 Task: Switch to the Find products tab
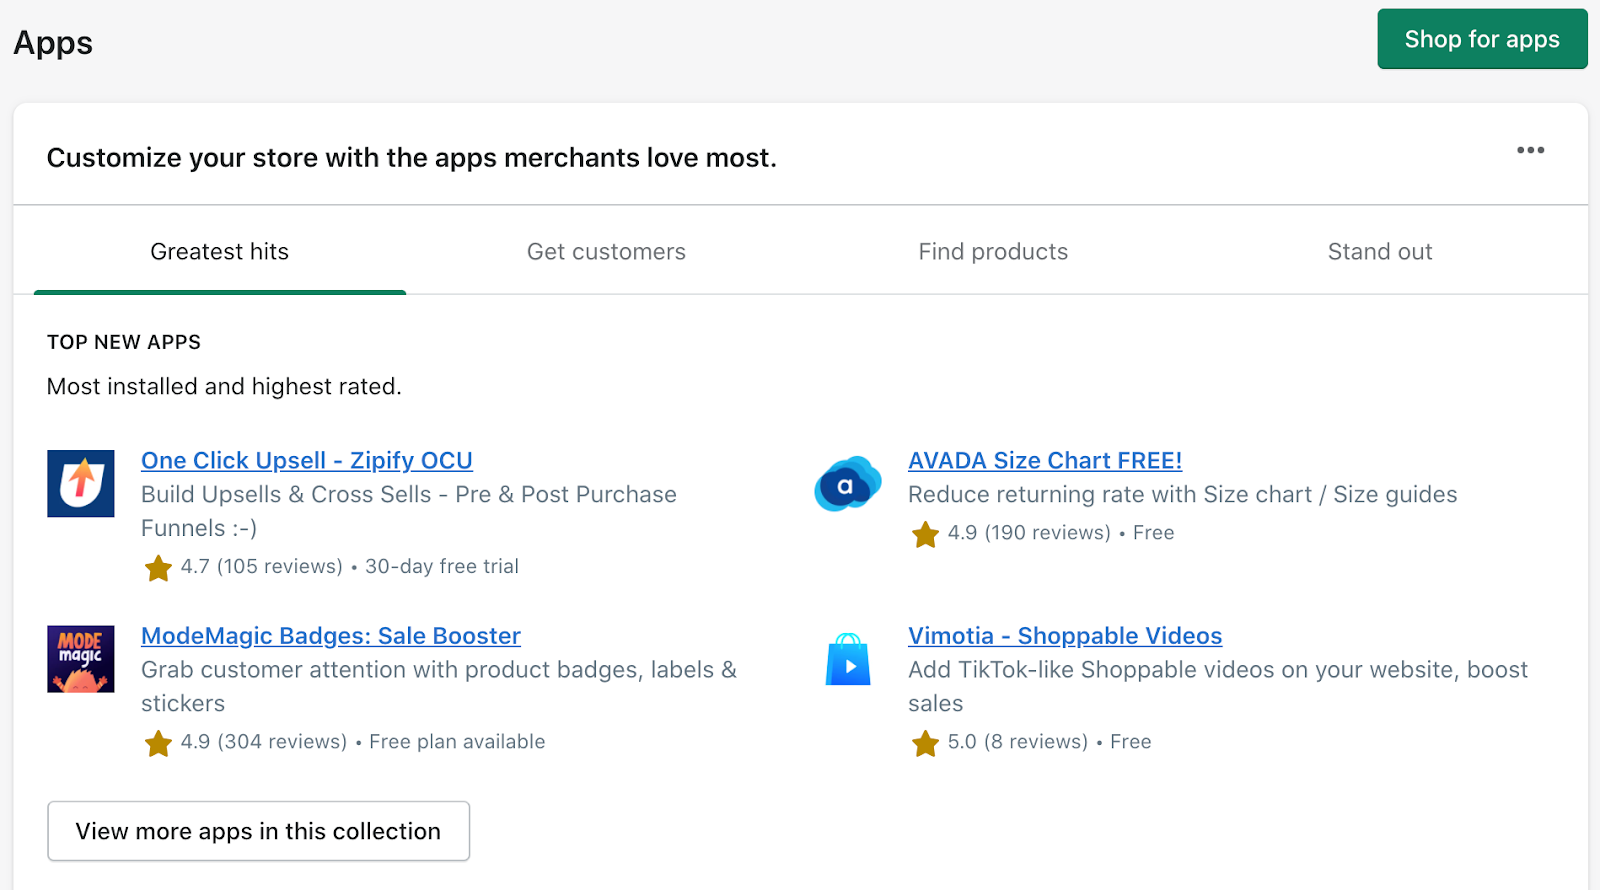click(x=993, y=252)
